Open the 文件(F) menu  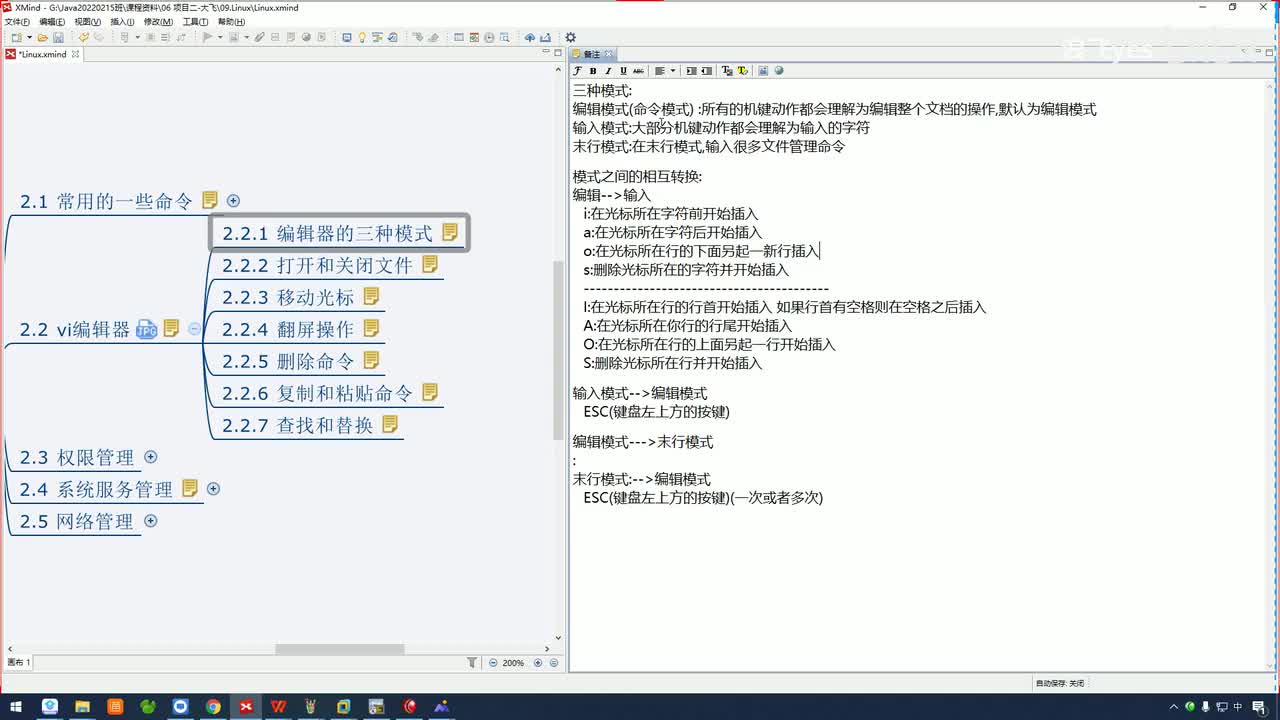pyautogui.click(x=17, y=21)
